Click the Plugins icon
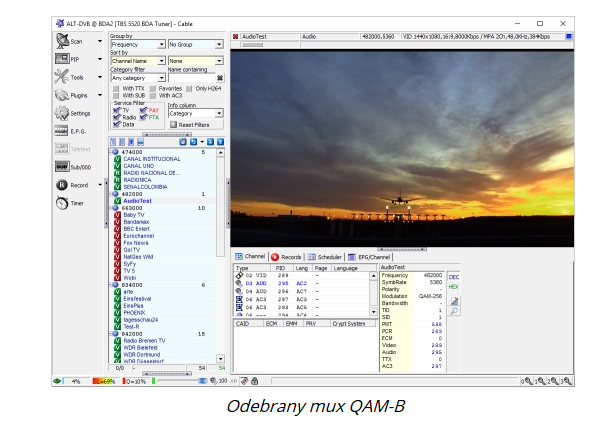Viewport: 606px width, 439px height. (61, 95)
